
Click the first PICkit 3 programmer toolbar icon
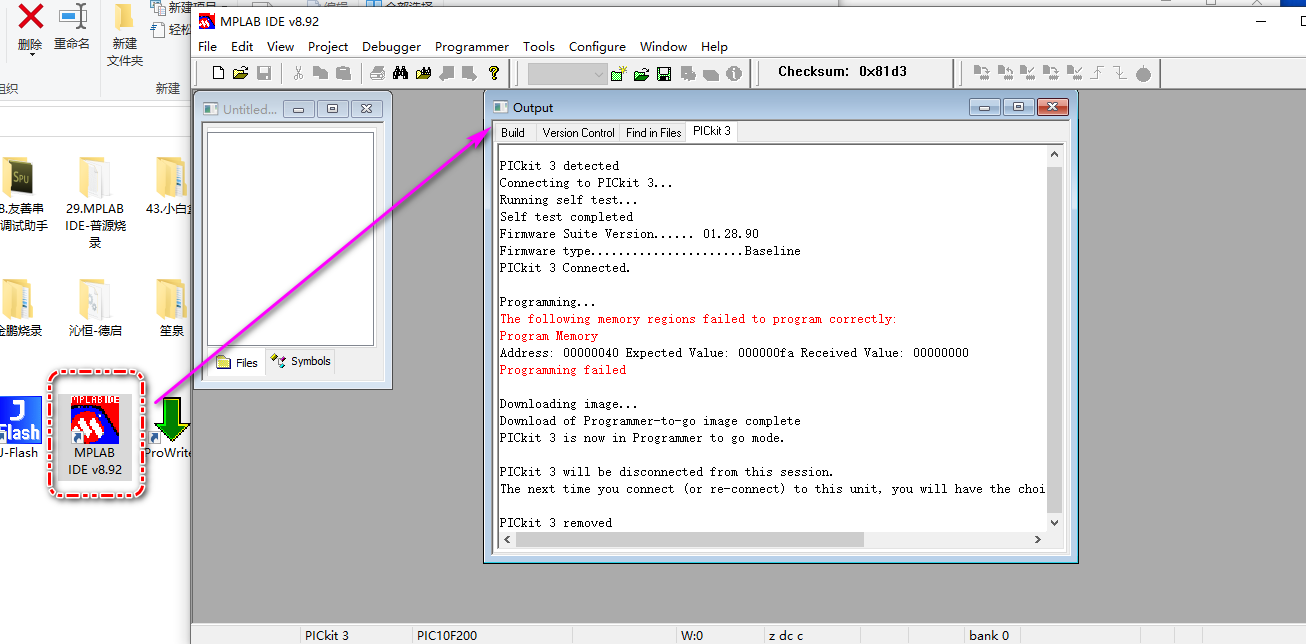[x=981, y=73]
